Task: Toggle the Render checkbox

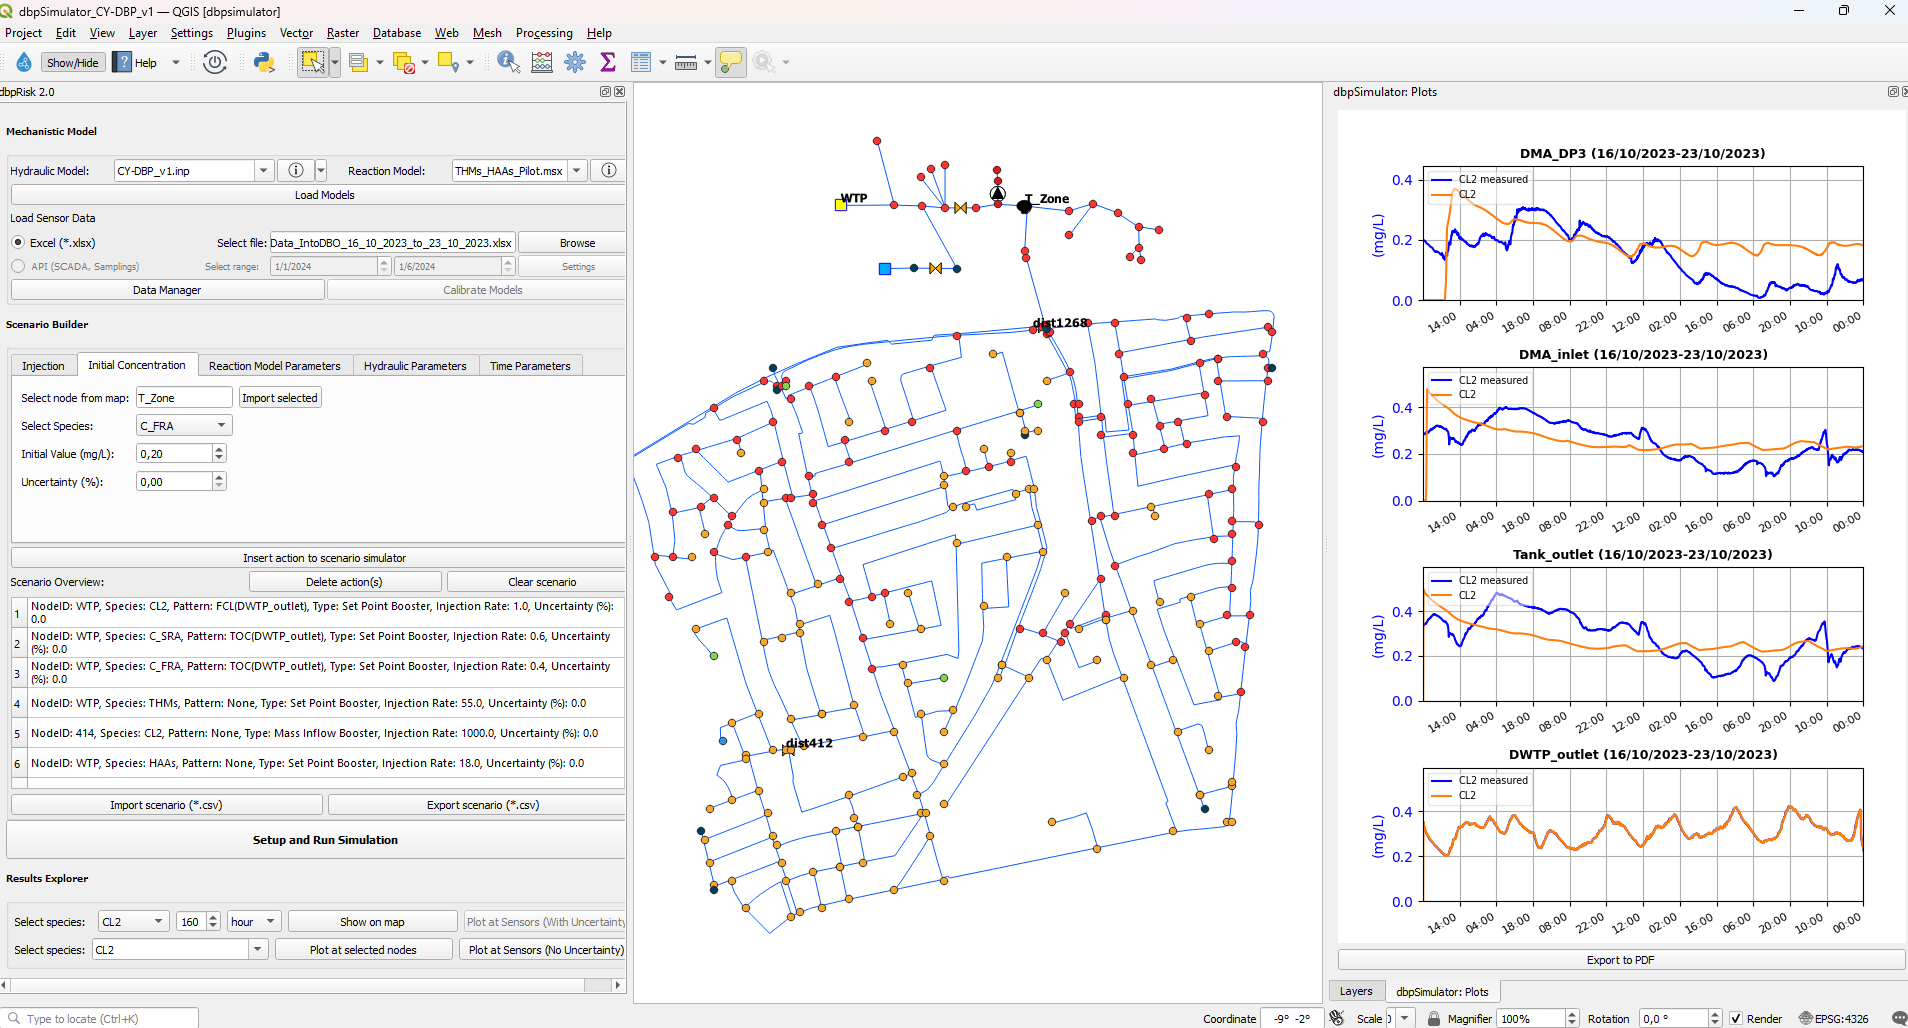Action: [1736, 1018]
